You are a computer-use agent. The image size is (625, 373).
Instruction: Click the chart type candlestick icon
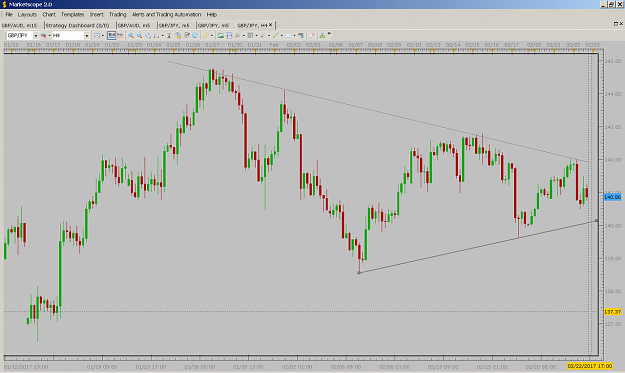tap(43, 35)
